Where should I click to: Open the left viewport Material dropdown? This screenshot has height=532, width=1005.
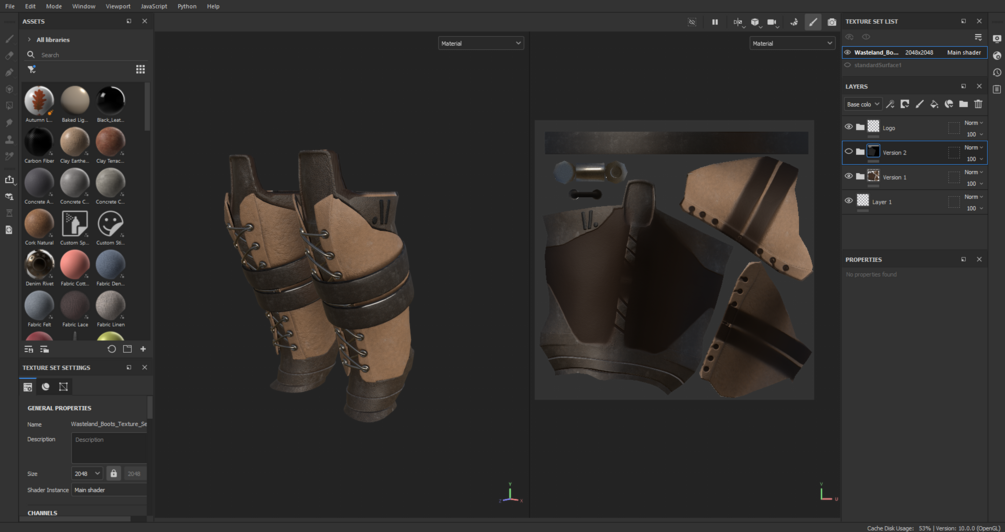click(x=480, y=43)
